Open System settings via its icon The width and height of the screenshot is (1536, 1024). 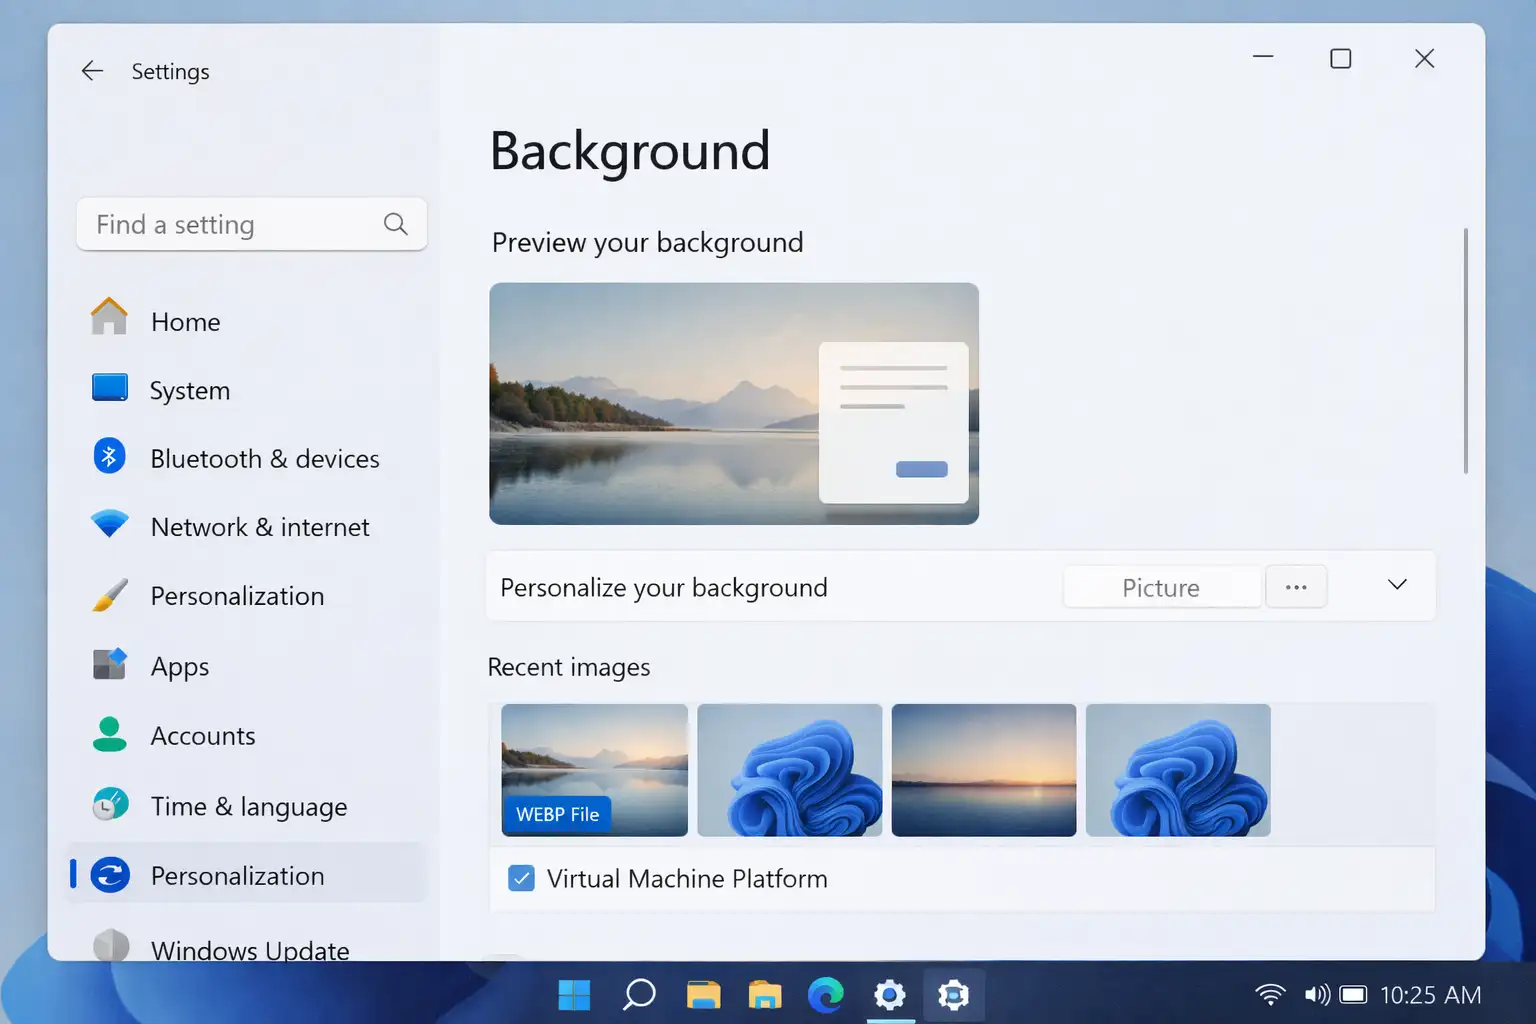[107, 388]
